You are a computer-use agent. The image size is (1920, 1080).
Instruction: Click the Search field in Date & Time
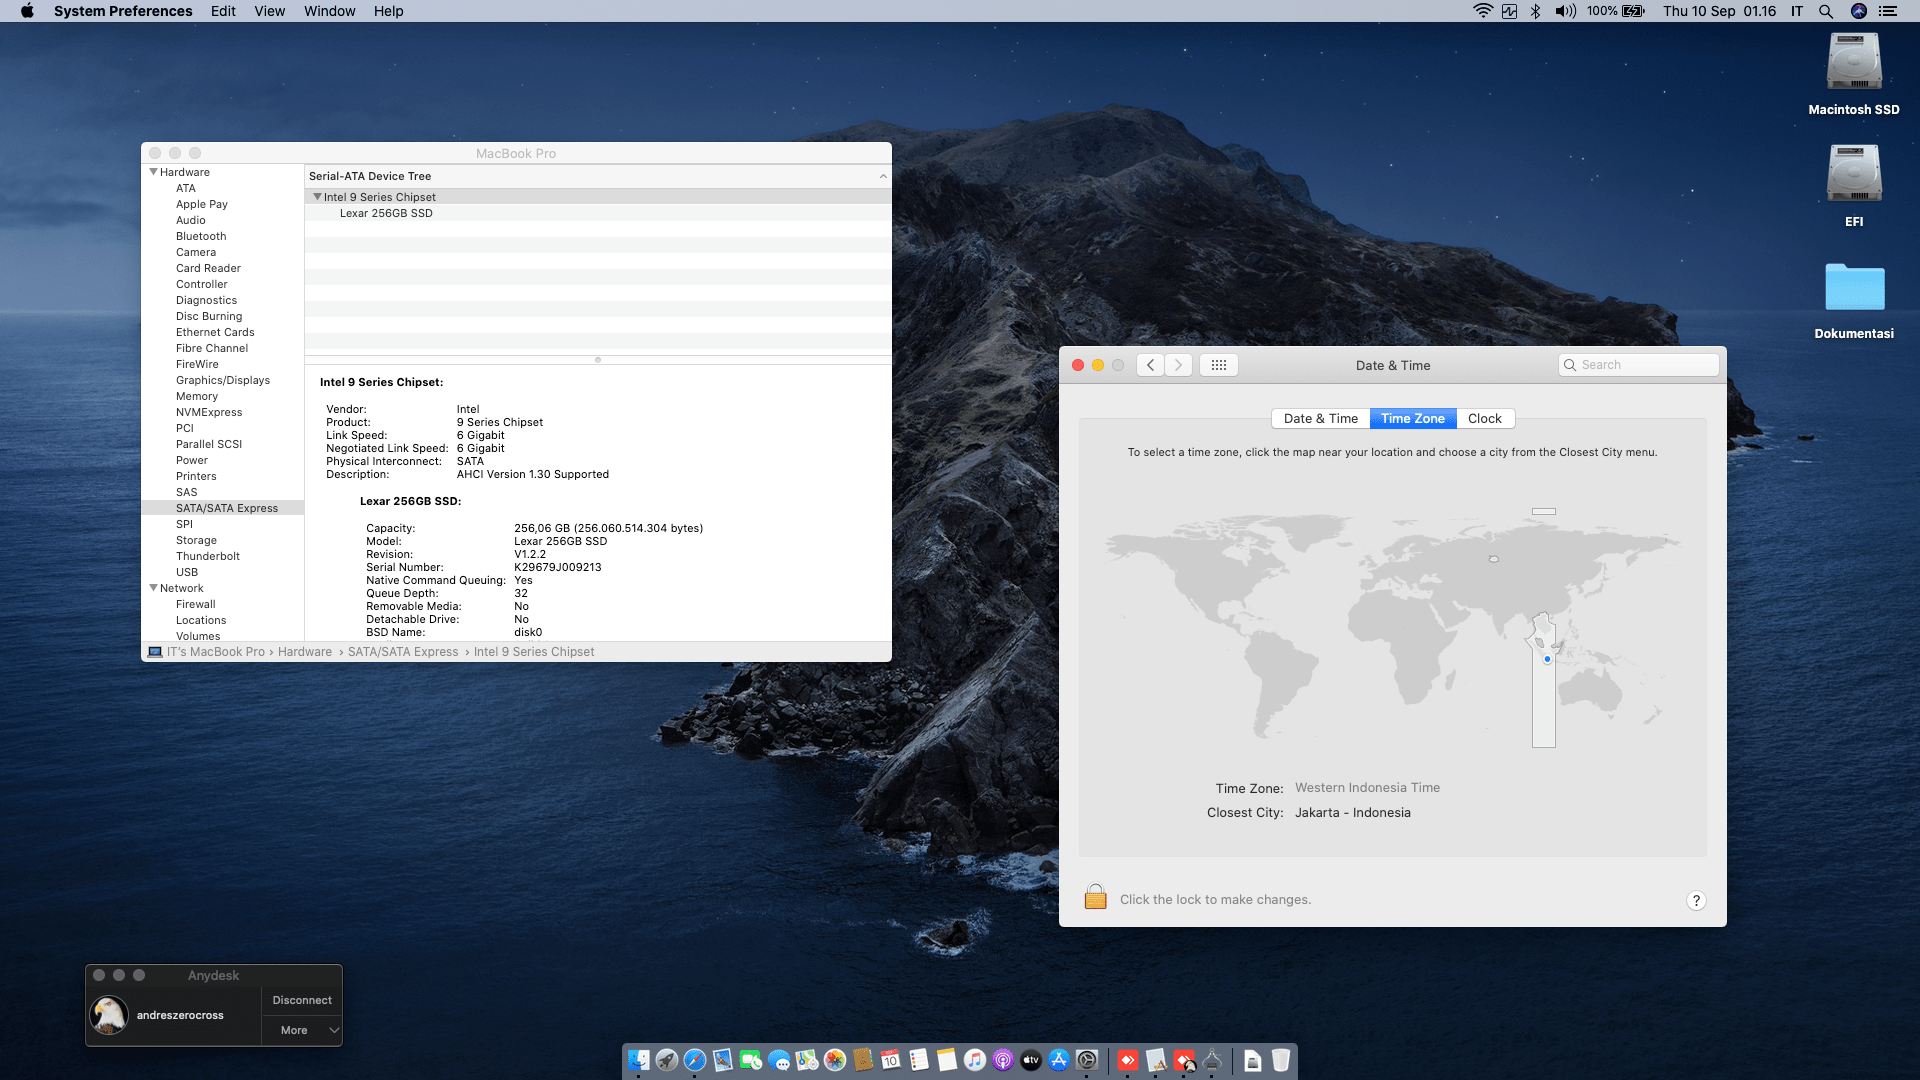1638,365
